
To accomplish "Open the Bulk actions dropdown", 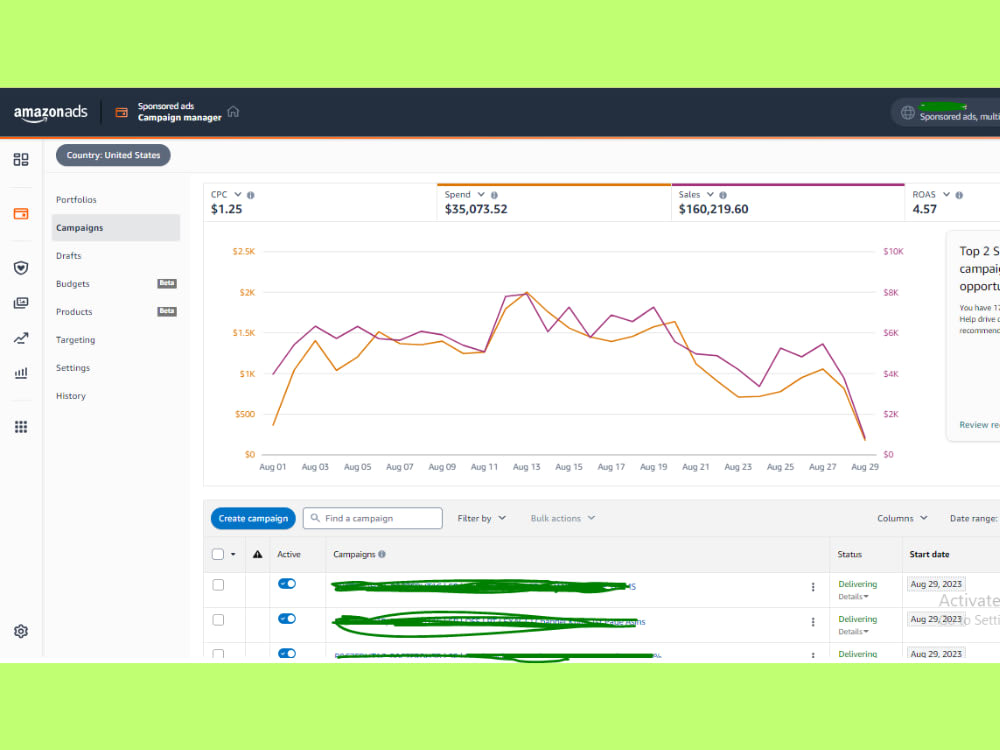I will pos(562,518).
